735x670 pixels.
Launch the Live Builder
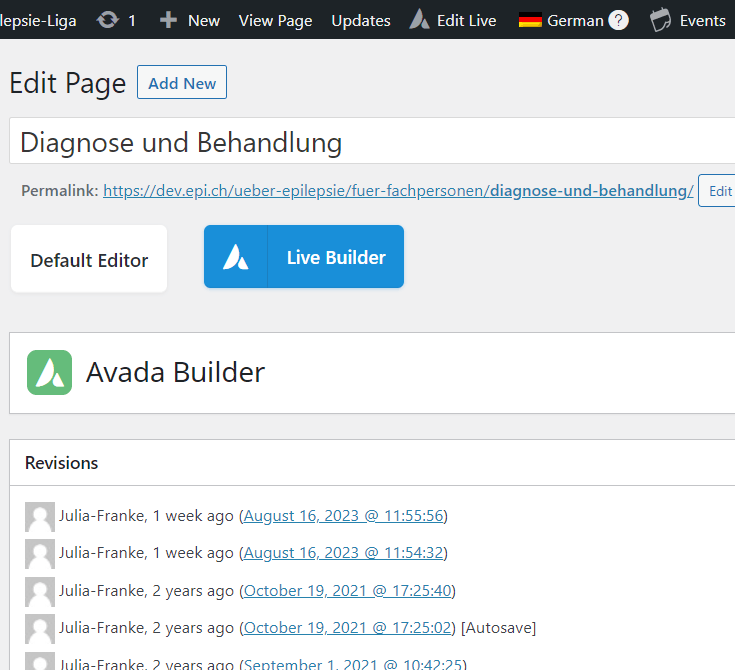click(304, 256)
